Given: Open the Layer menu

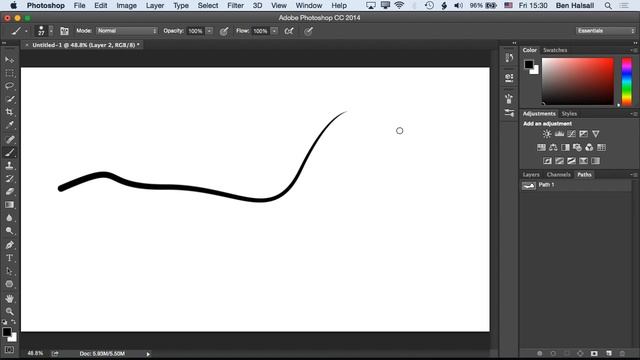Looking at the screenshot, I should 155,6.
